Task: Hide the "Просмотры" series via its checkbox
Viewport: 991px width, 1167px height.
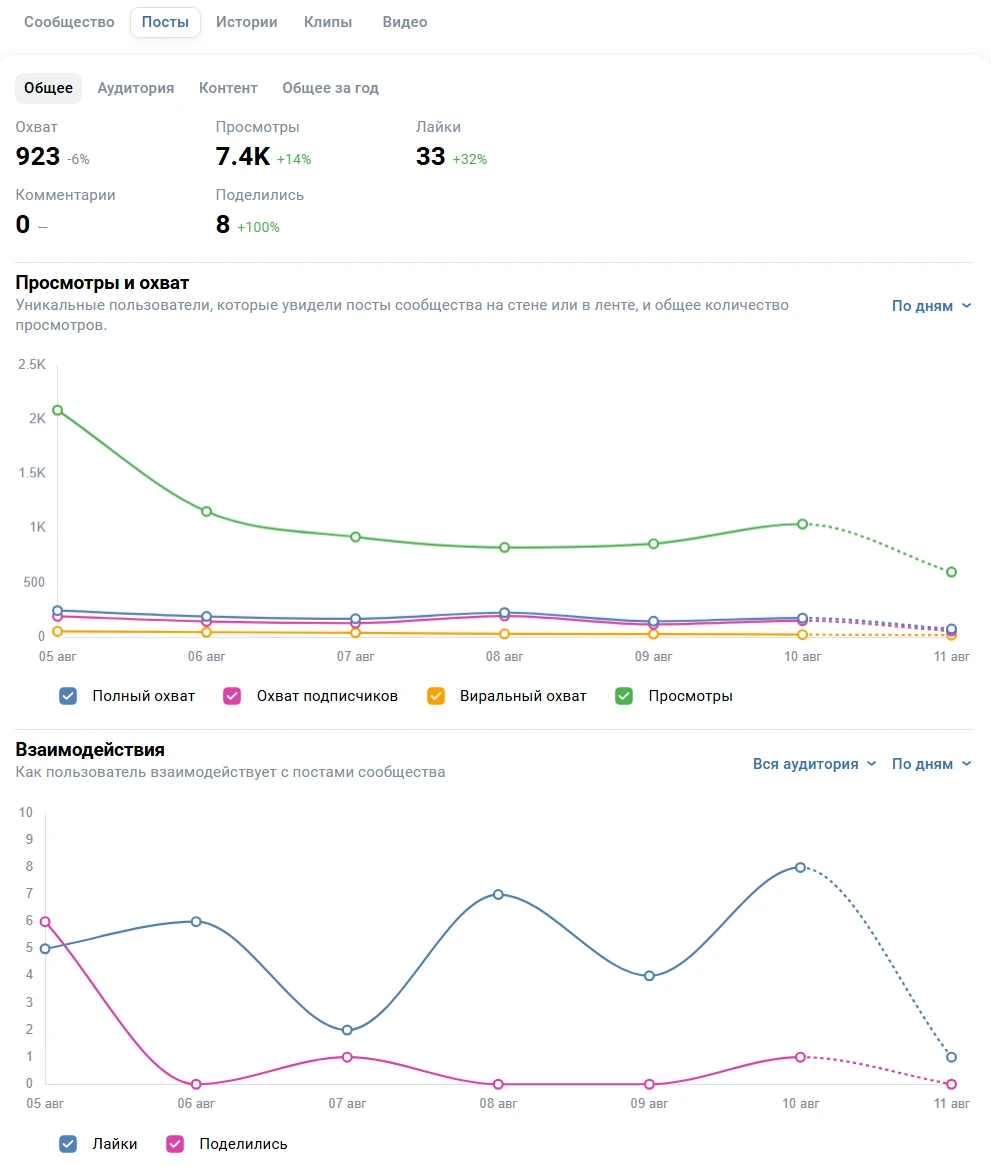Action: coord(624,696)
